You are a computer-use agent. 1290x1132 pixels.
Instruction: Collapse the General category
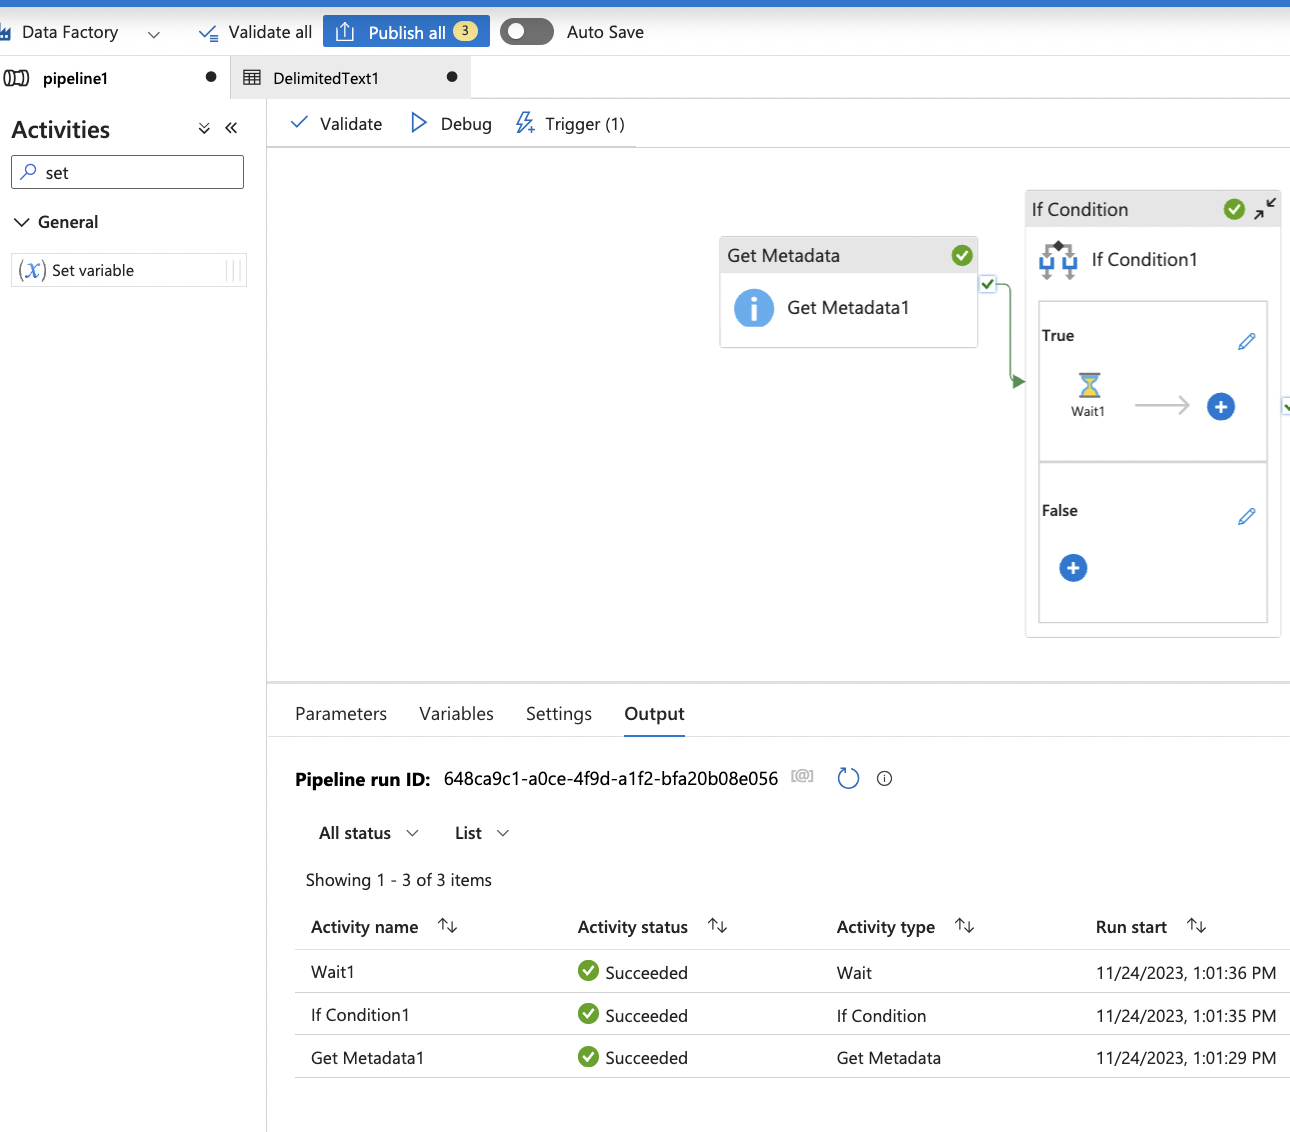(21, 222)
